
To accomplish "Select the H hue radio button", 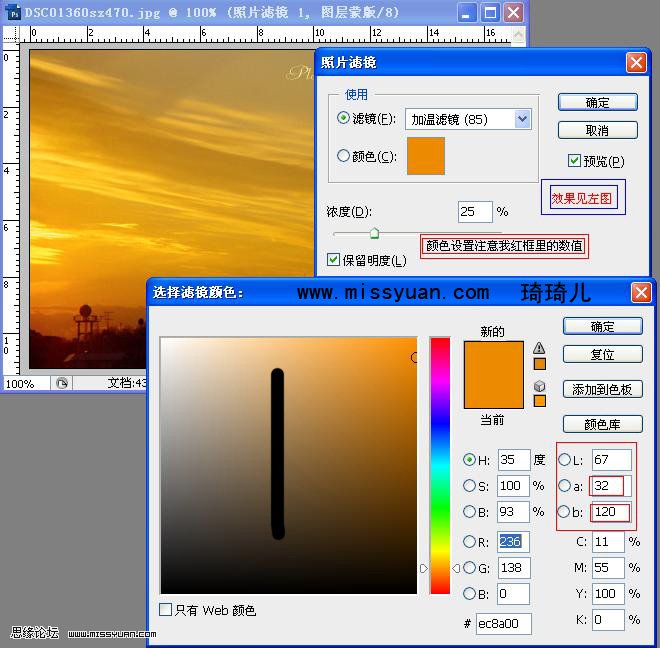I will pos(469,459).
